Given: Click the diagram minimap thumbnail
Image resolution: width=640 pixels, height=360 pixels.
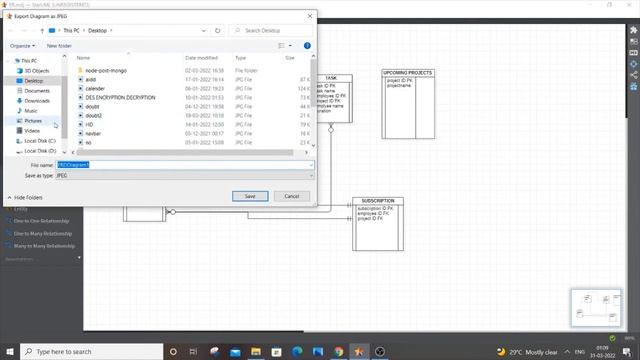Looking at the screenshot, I should (596, 308).
